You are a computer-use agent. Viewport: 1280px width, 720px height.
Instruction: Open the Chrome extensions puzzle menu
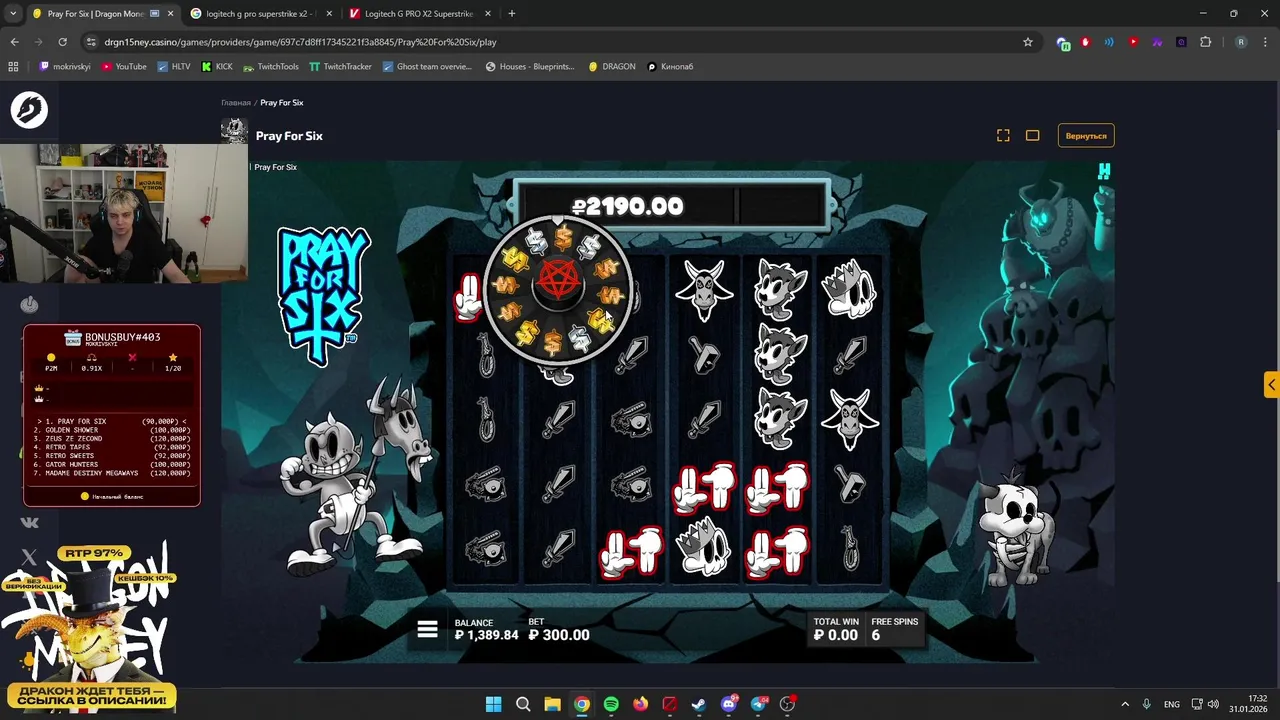[1205, 42]
